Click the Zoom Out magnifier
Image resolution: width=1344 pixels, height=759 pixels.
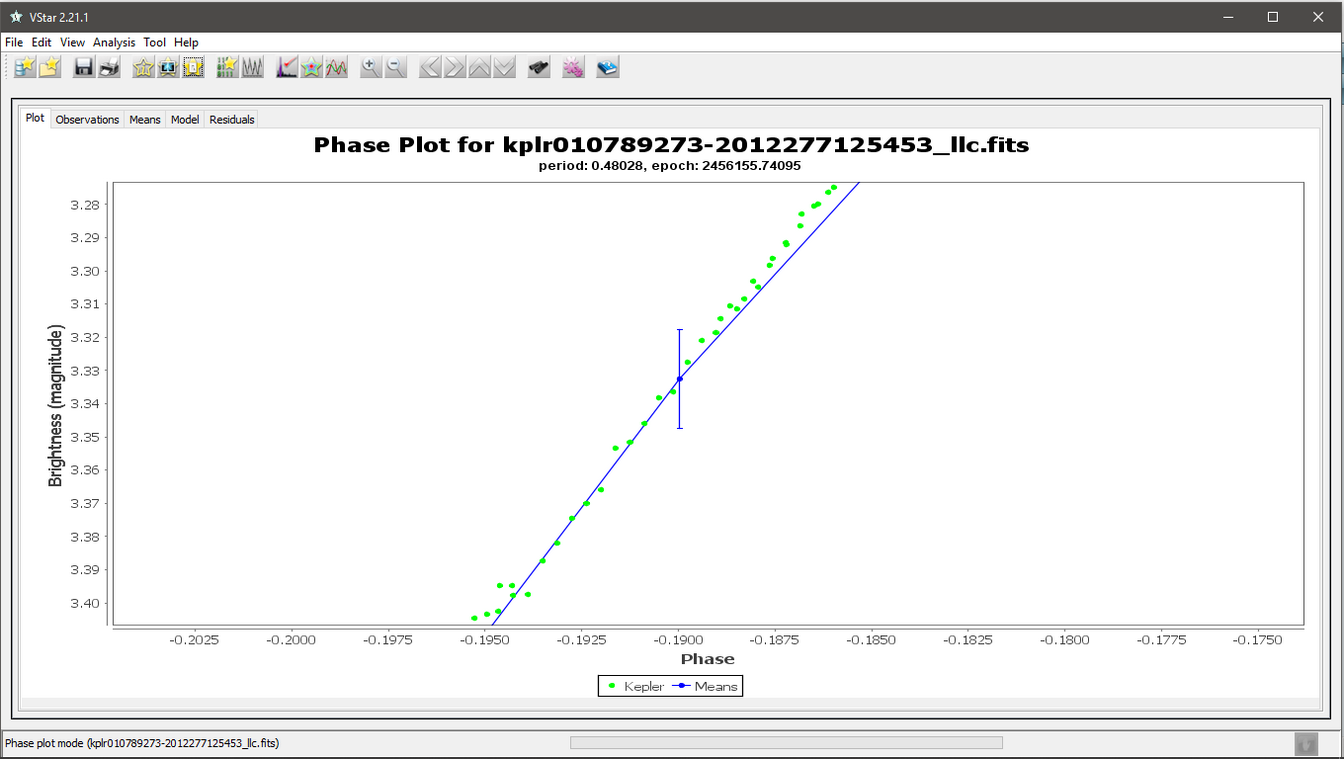396,67
